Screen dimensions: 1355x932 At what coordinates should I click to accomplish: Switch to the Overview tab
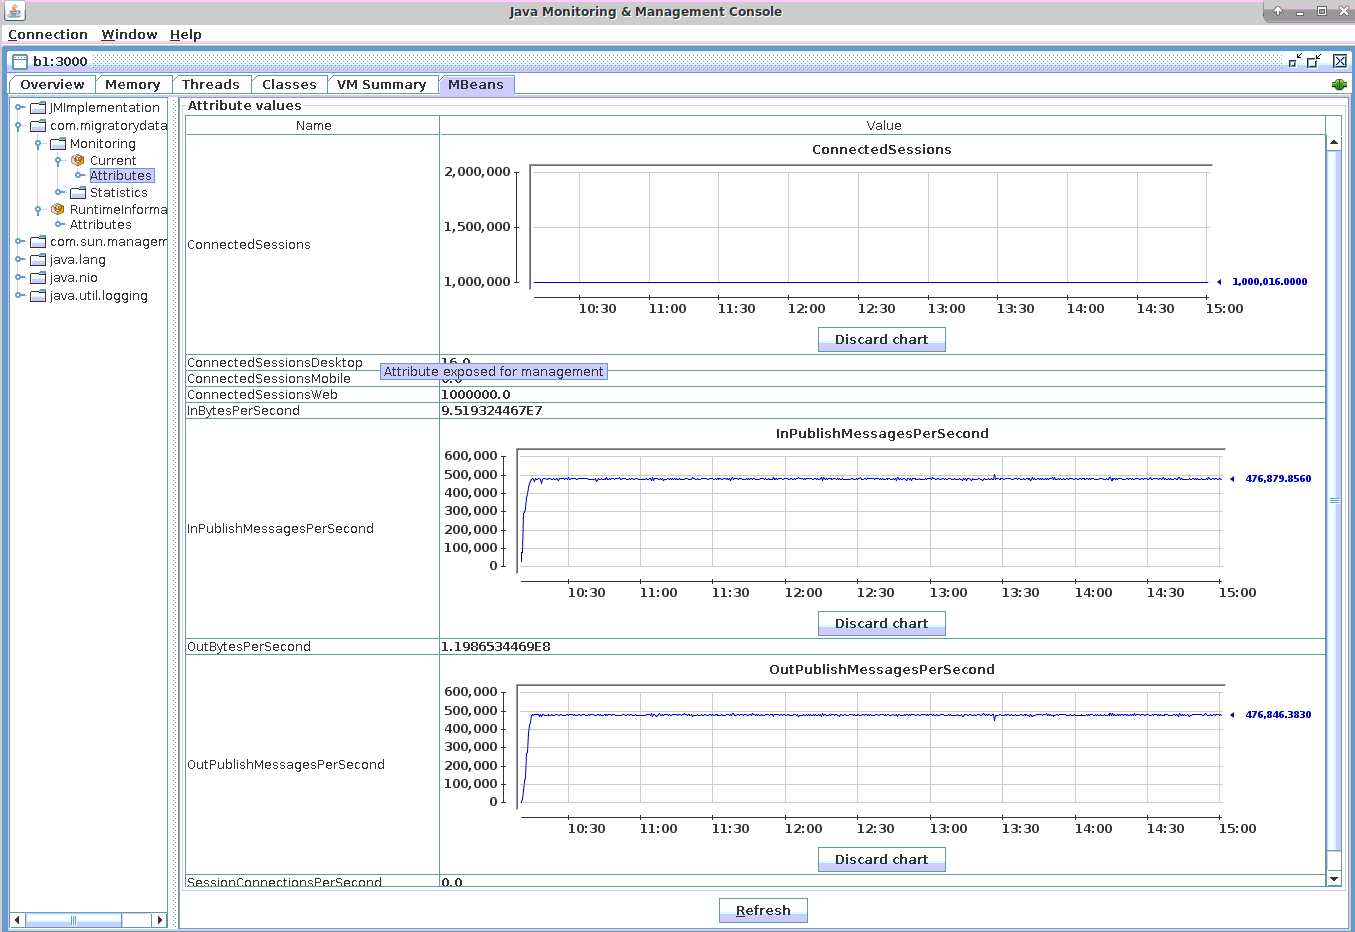pyautogui.click(x=52, y=85)
